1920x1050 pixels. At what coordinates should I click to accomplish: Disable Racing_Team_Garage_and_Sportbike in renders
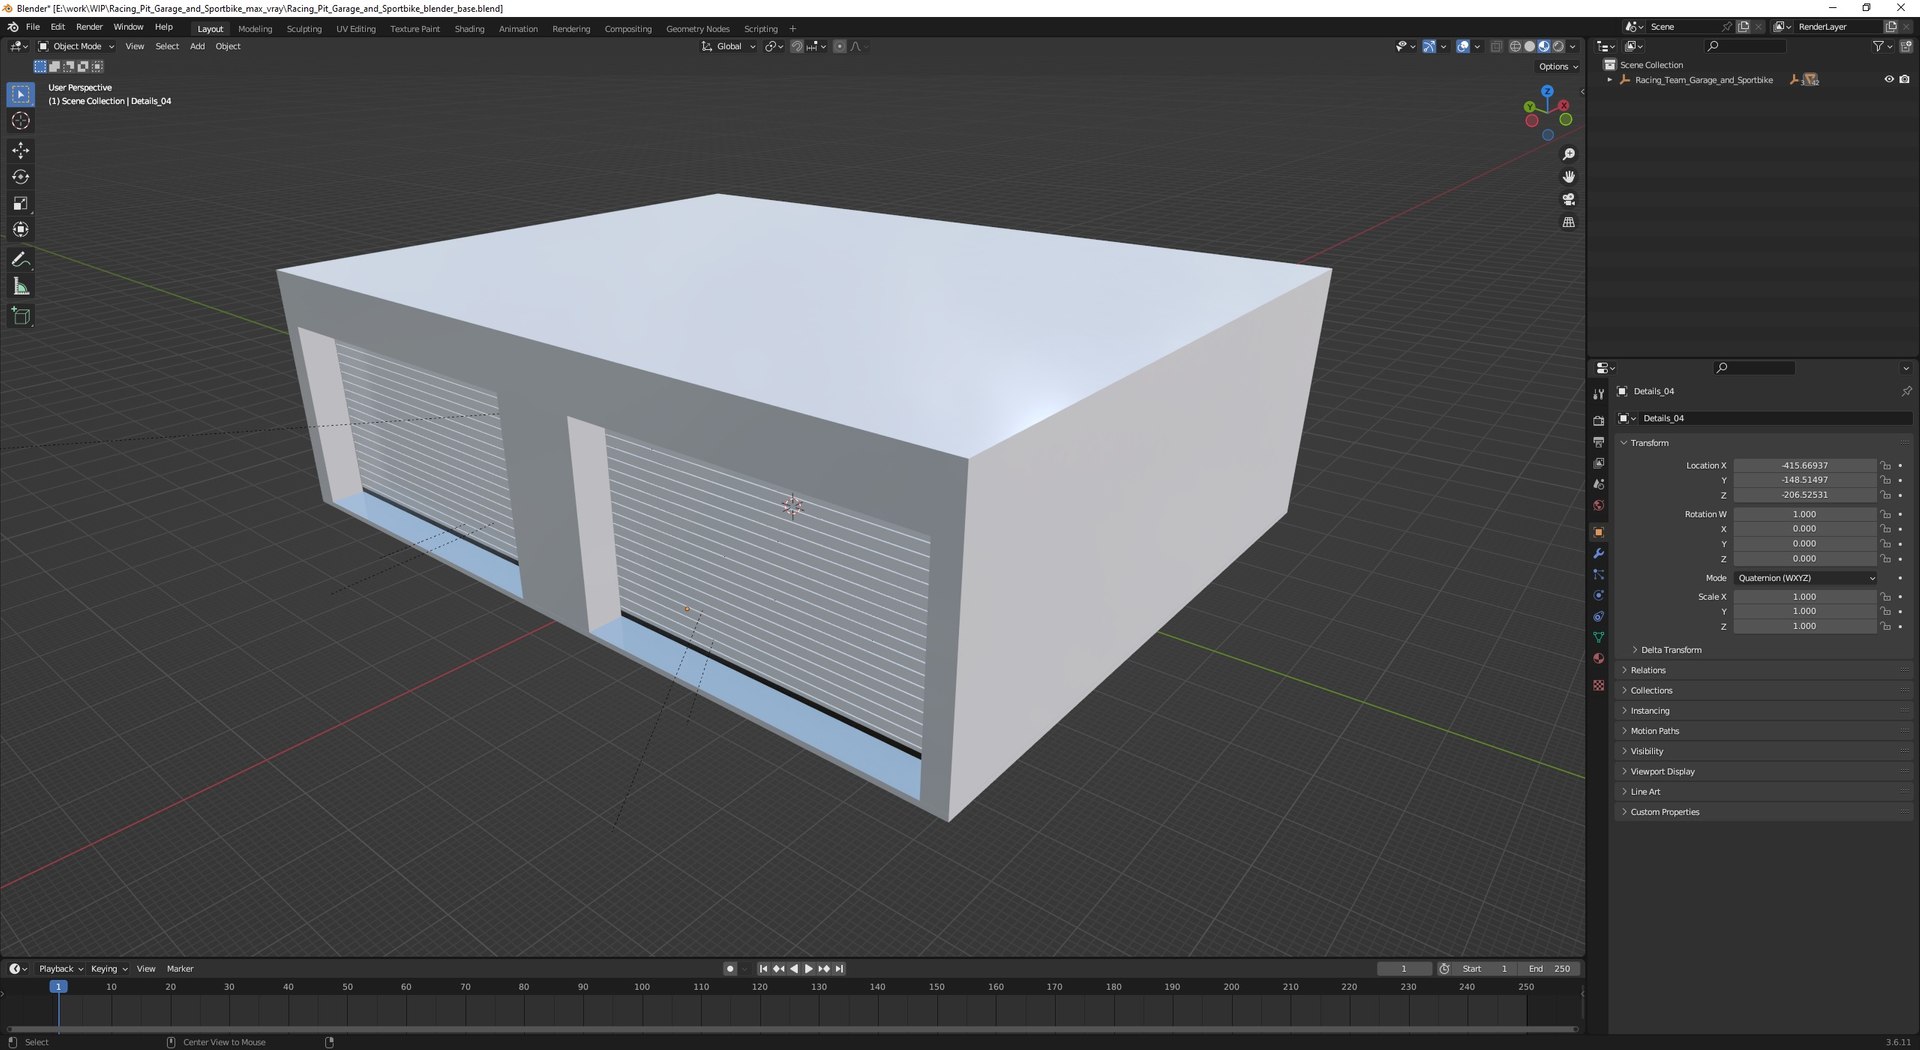1904,80
